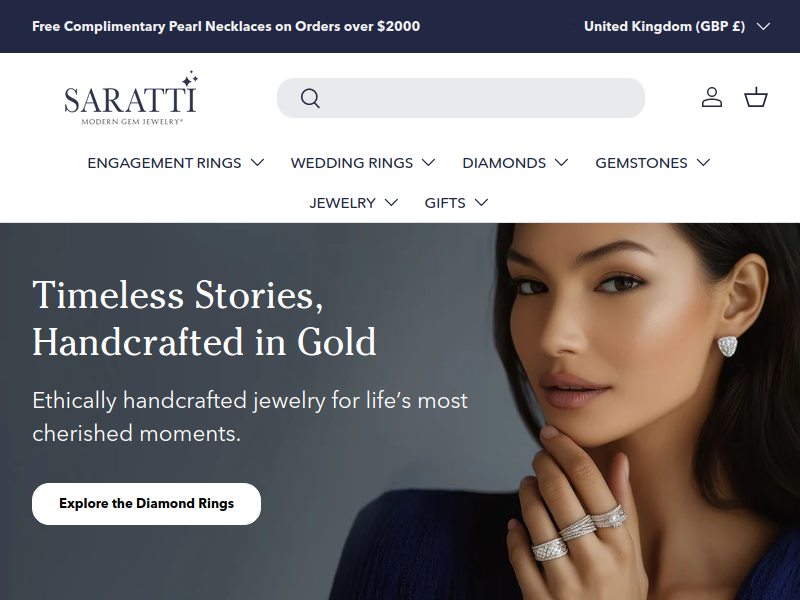
Task: Select the Gemstones menu item
Action: click(x=641, y=163)
